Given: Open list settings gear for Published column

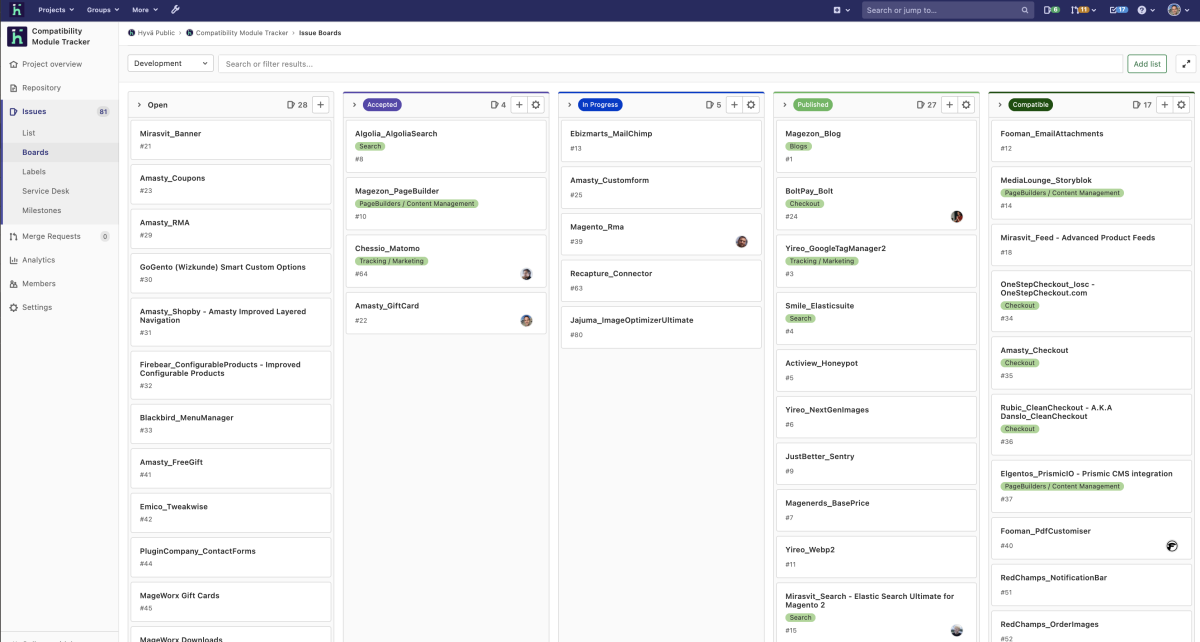Looking at the screenshot, I should point(966,104).
